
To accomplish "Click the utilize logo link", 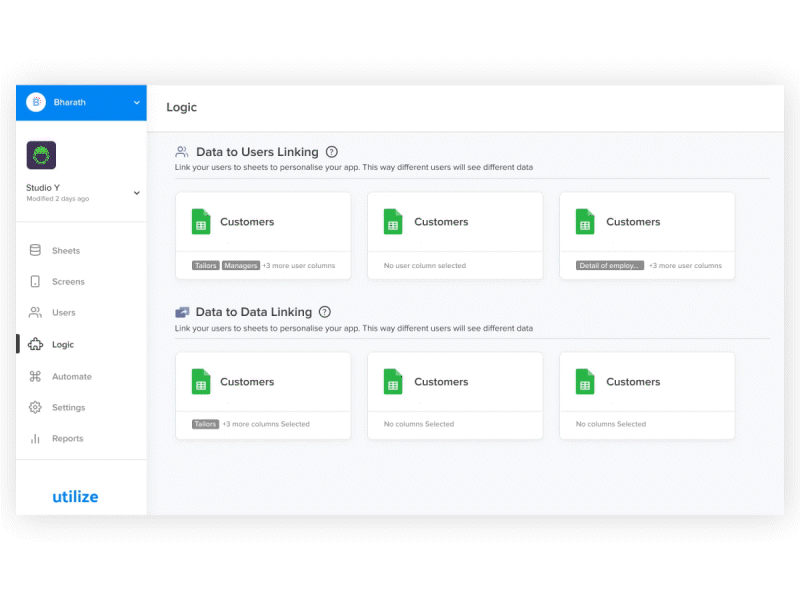I will [76, 496].
